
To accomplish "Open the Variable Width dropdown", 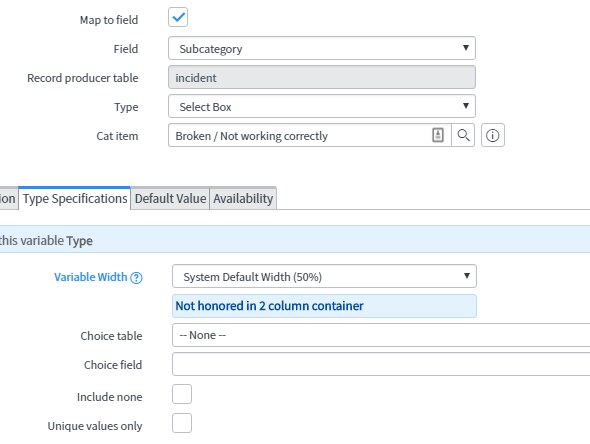I will [324, 276].
